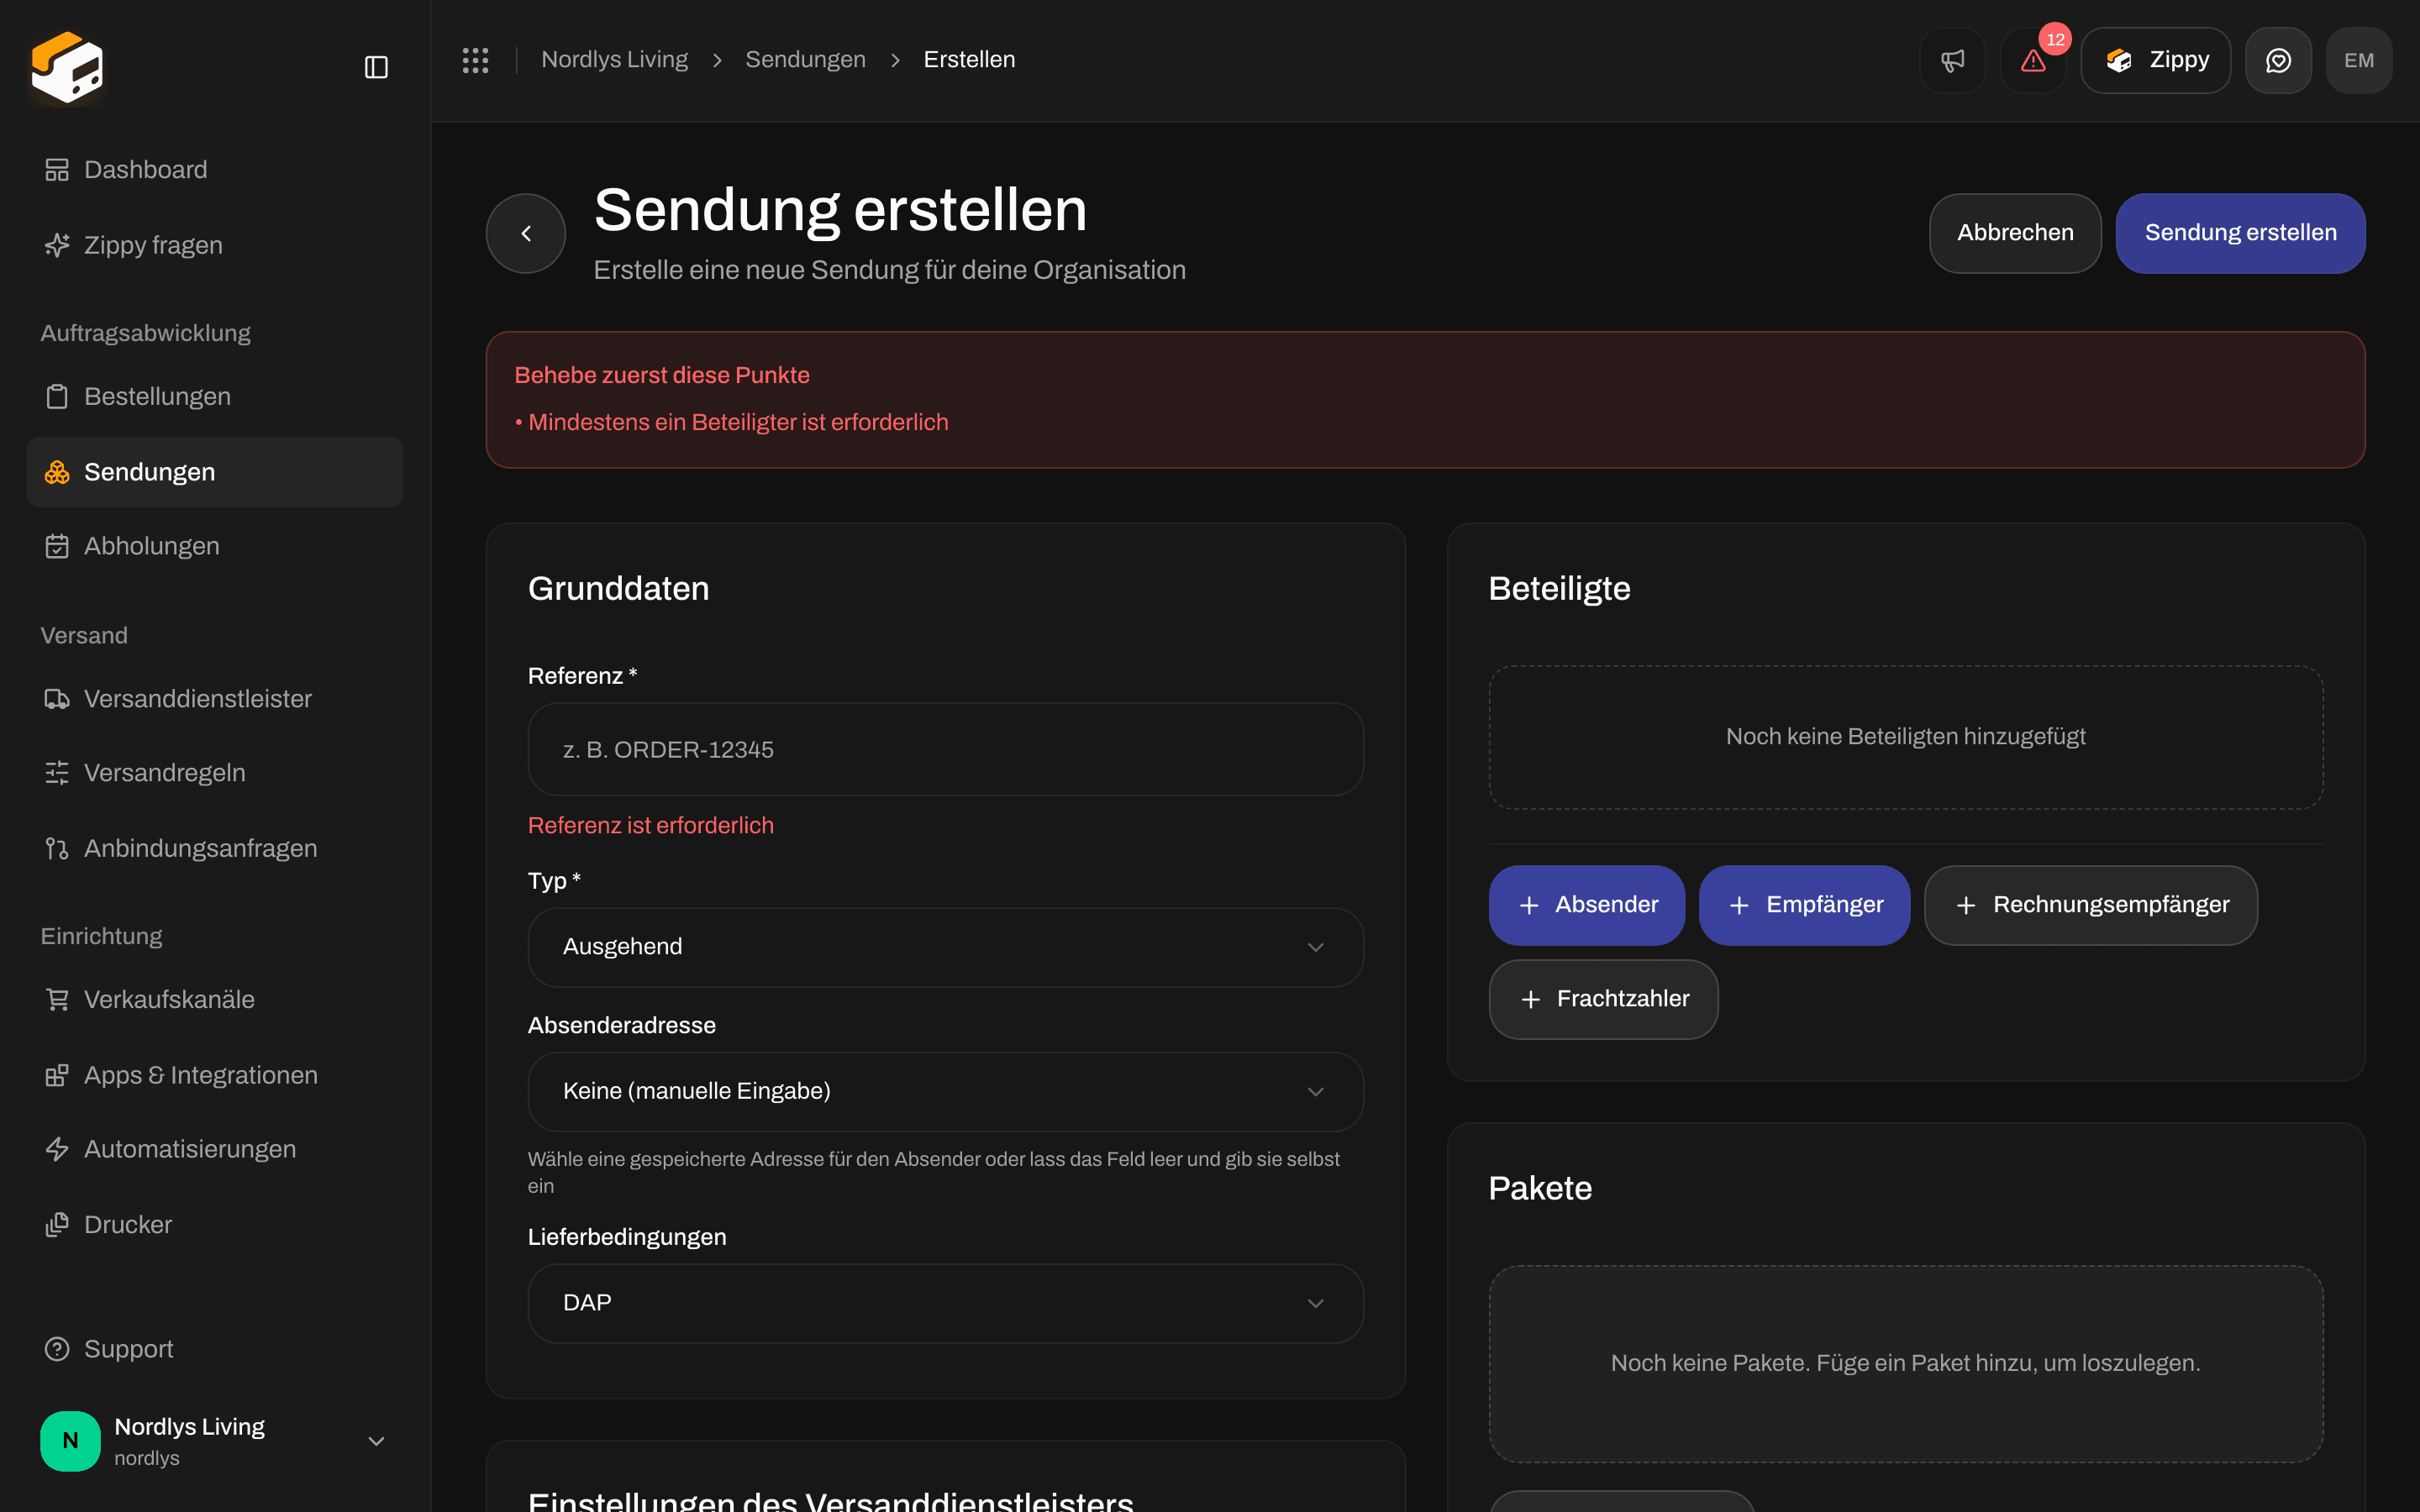Viewport: 2420px width, 1512px height.
Task: Click Nordlys Living breadcrumb link
Action: [614, 60]
